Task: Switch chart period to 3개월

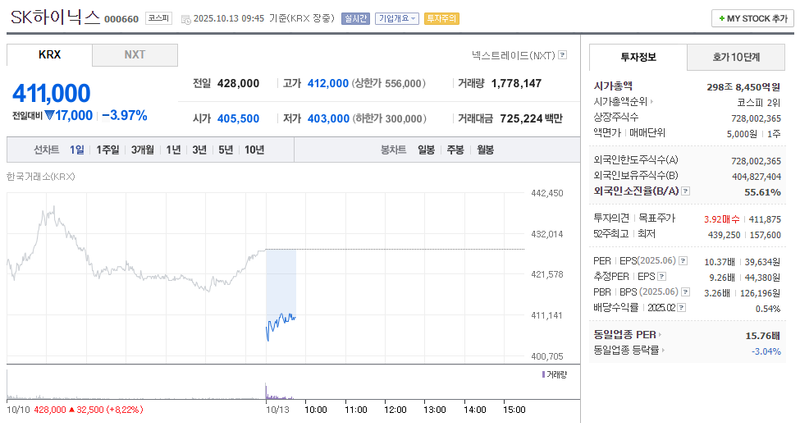Action: tap(142, 150)
